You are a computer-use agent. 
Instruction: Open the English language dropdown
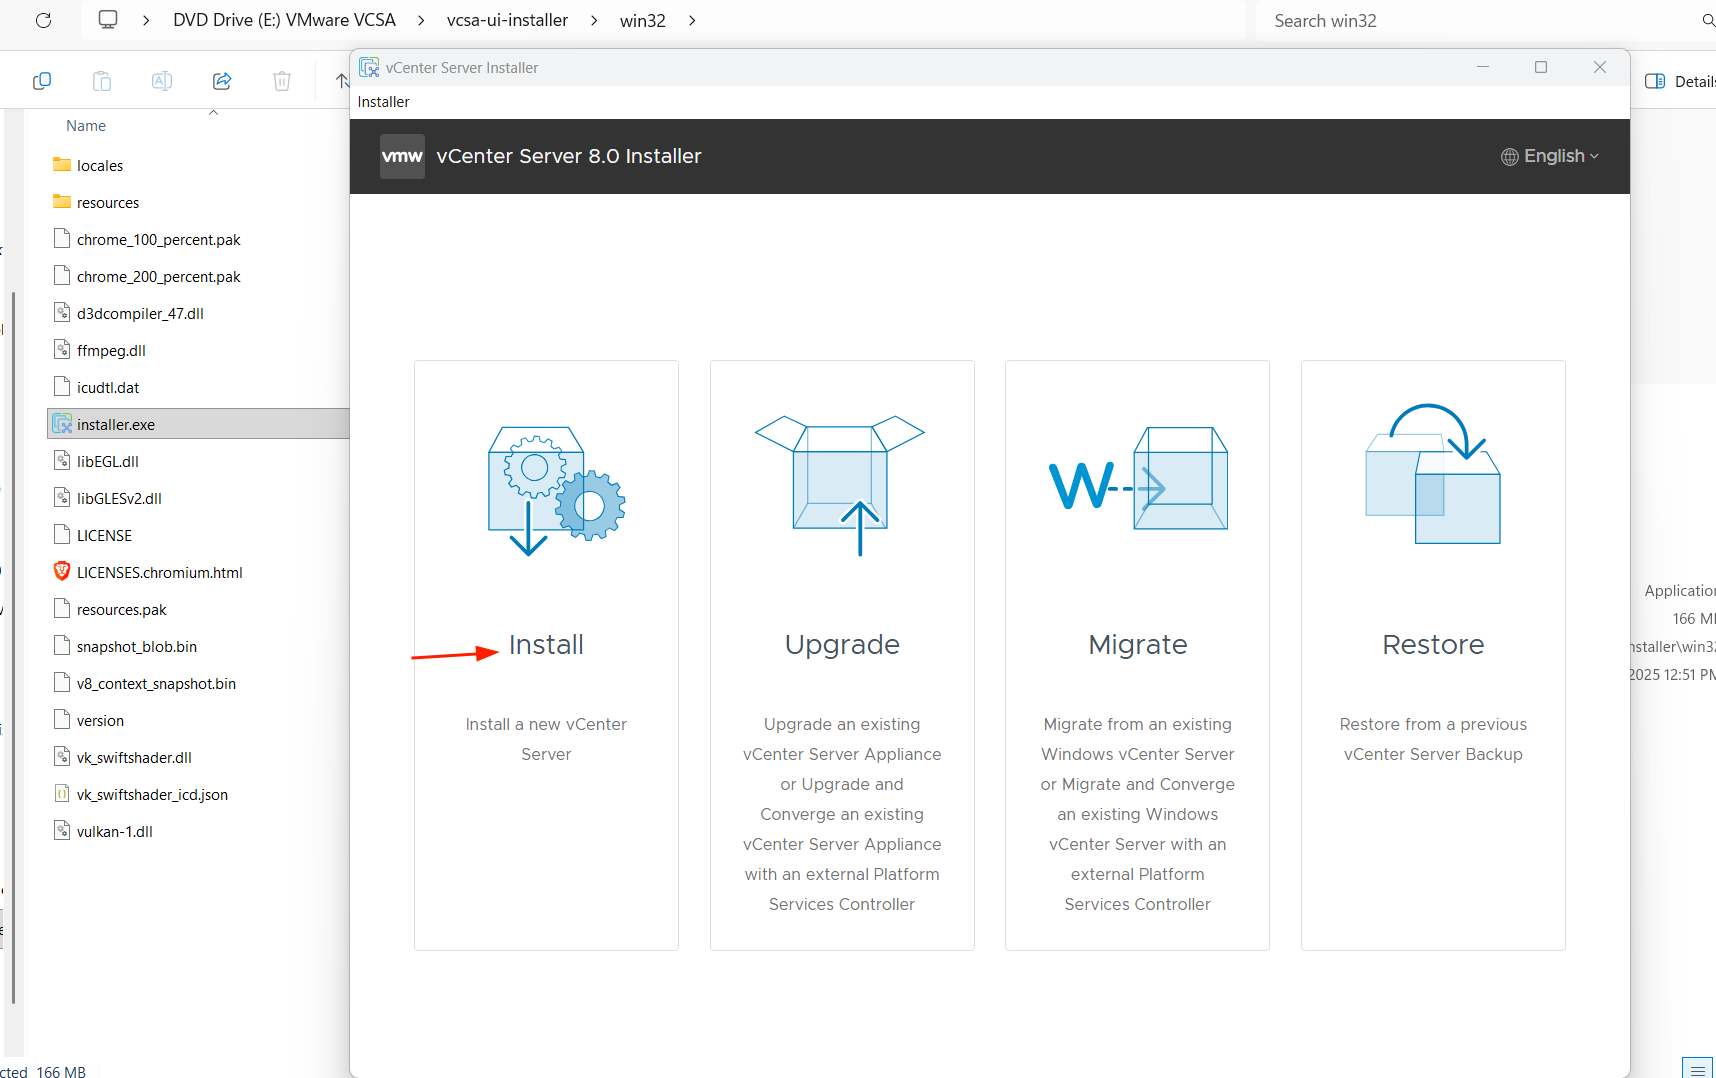[x=1551, y=156]
